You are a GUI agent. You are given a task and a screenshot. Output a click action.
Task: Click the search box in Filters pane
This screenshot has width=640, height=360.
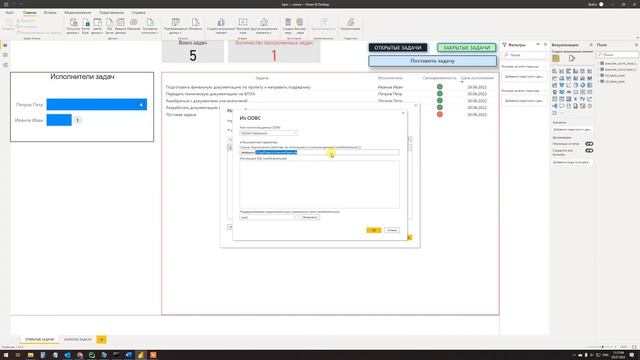click(x=524, y=55)
